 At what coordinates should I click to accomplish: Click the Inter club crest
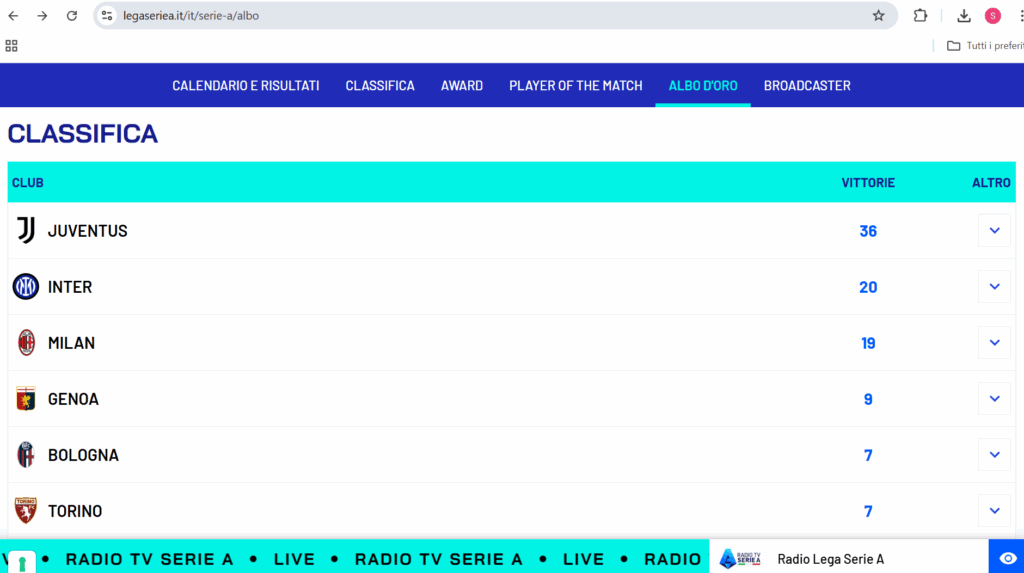pyautogui.click(x=26, y=287)
